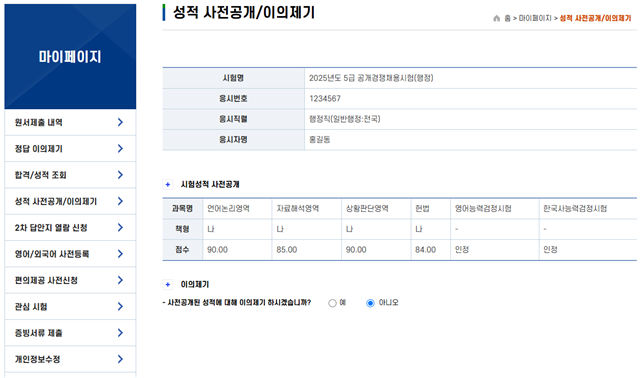
Task: Click chevron arrow next to 개인정보수정
Action: point(120,359)
